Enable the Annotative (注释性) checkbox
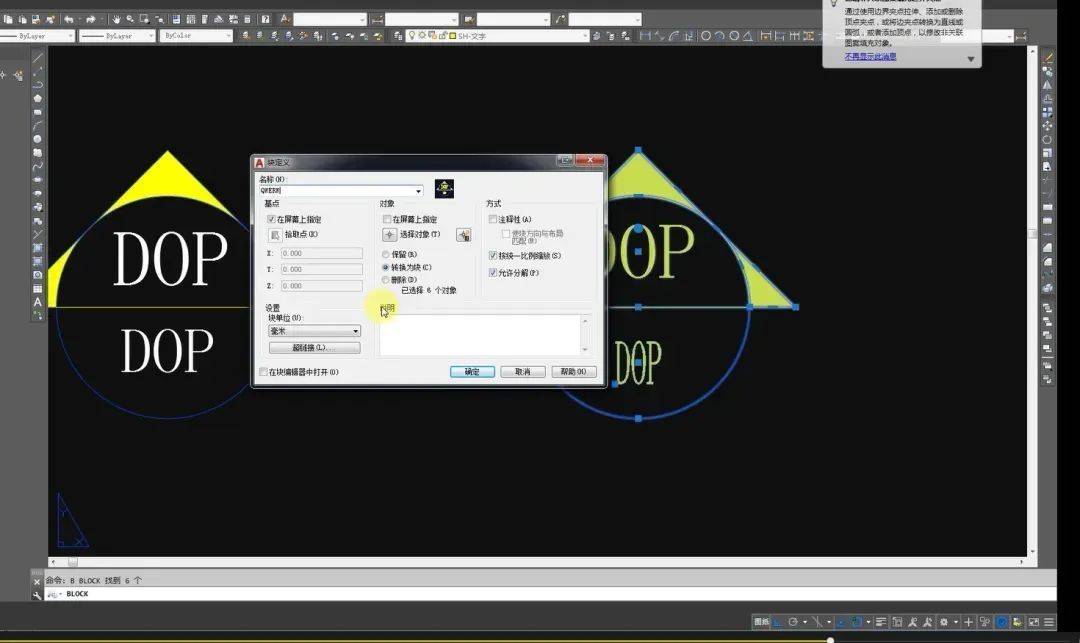This screenshot has width=1080, height=643. tap(492, 219)
